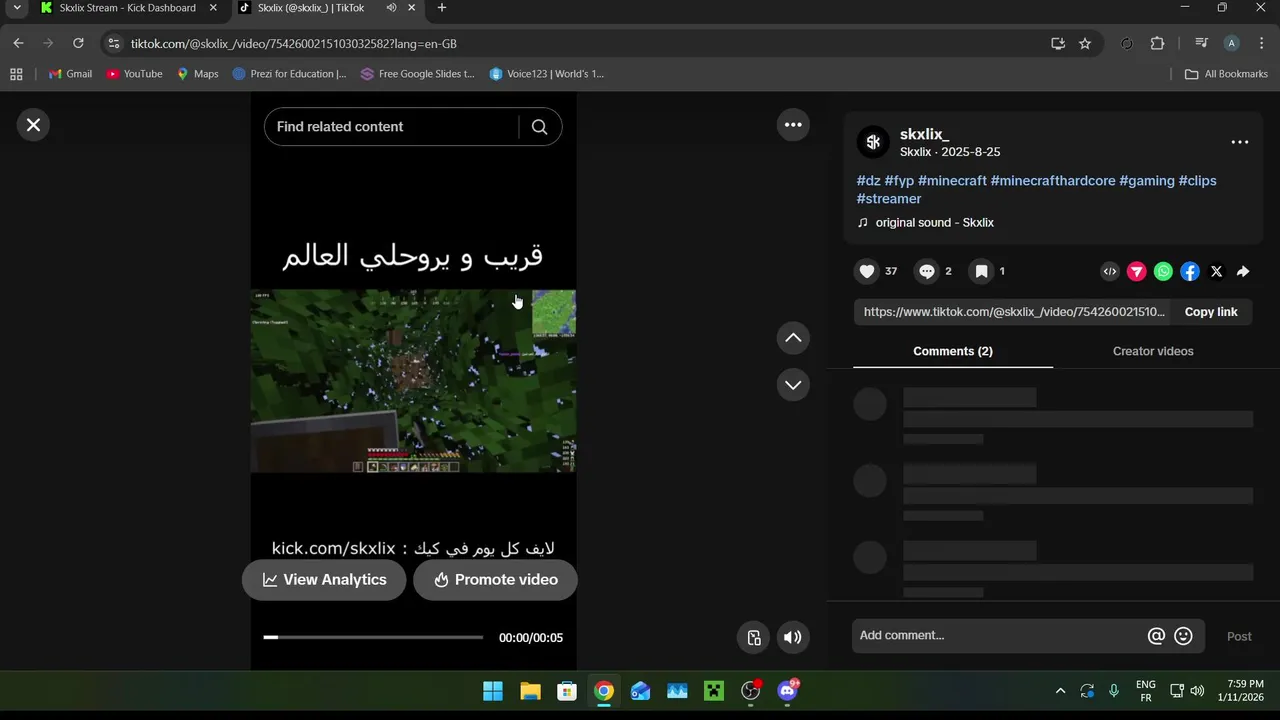Open the tab search dropdown arrow
Image resolution: width=1280 pixels, height=720 pixels.
point(17,8)
